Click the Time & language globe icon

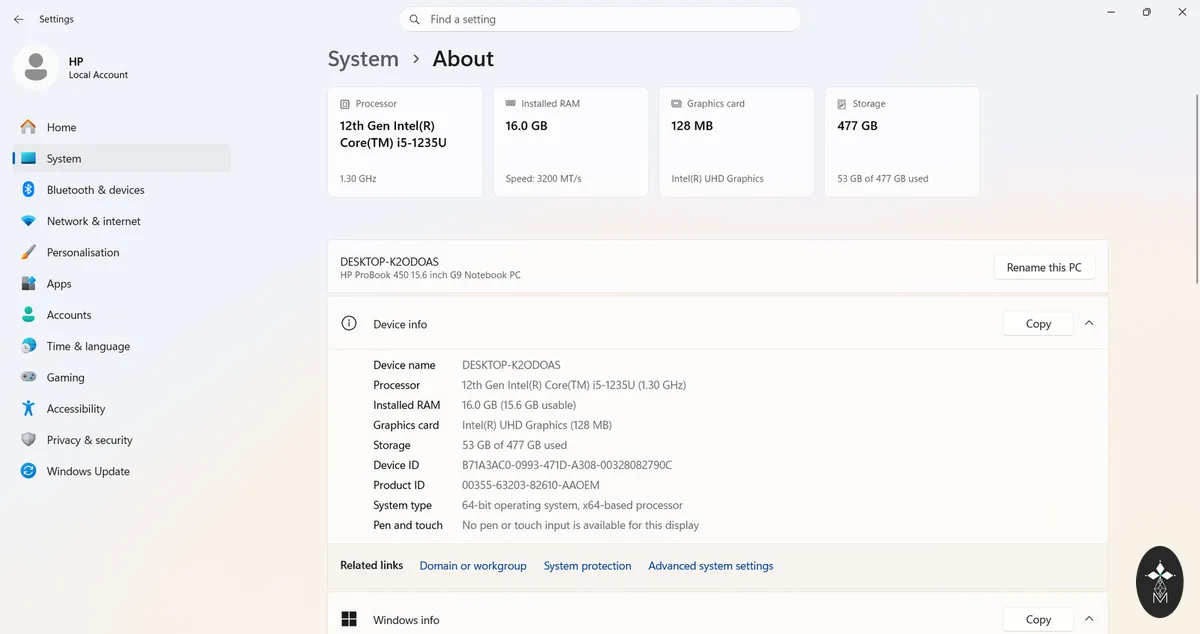[x=28, y=346]
